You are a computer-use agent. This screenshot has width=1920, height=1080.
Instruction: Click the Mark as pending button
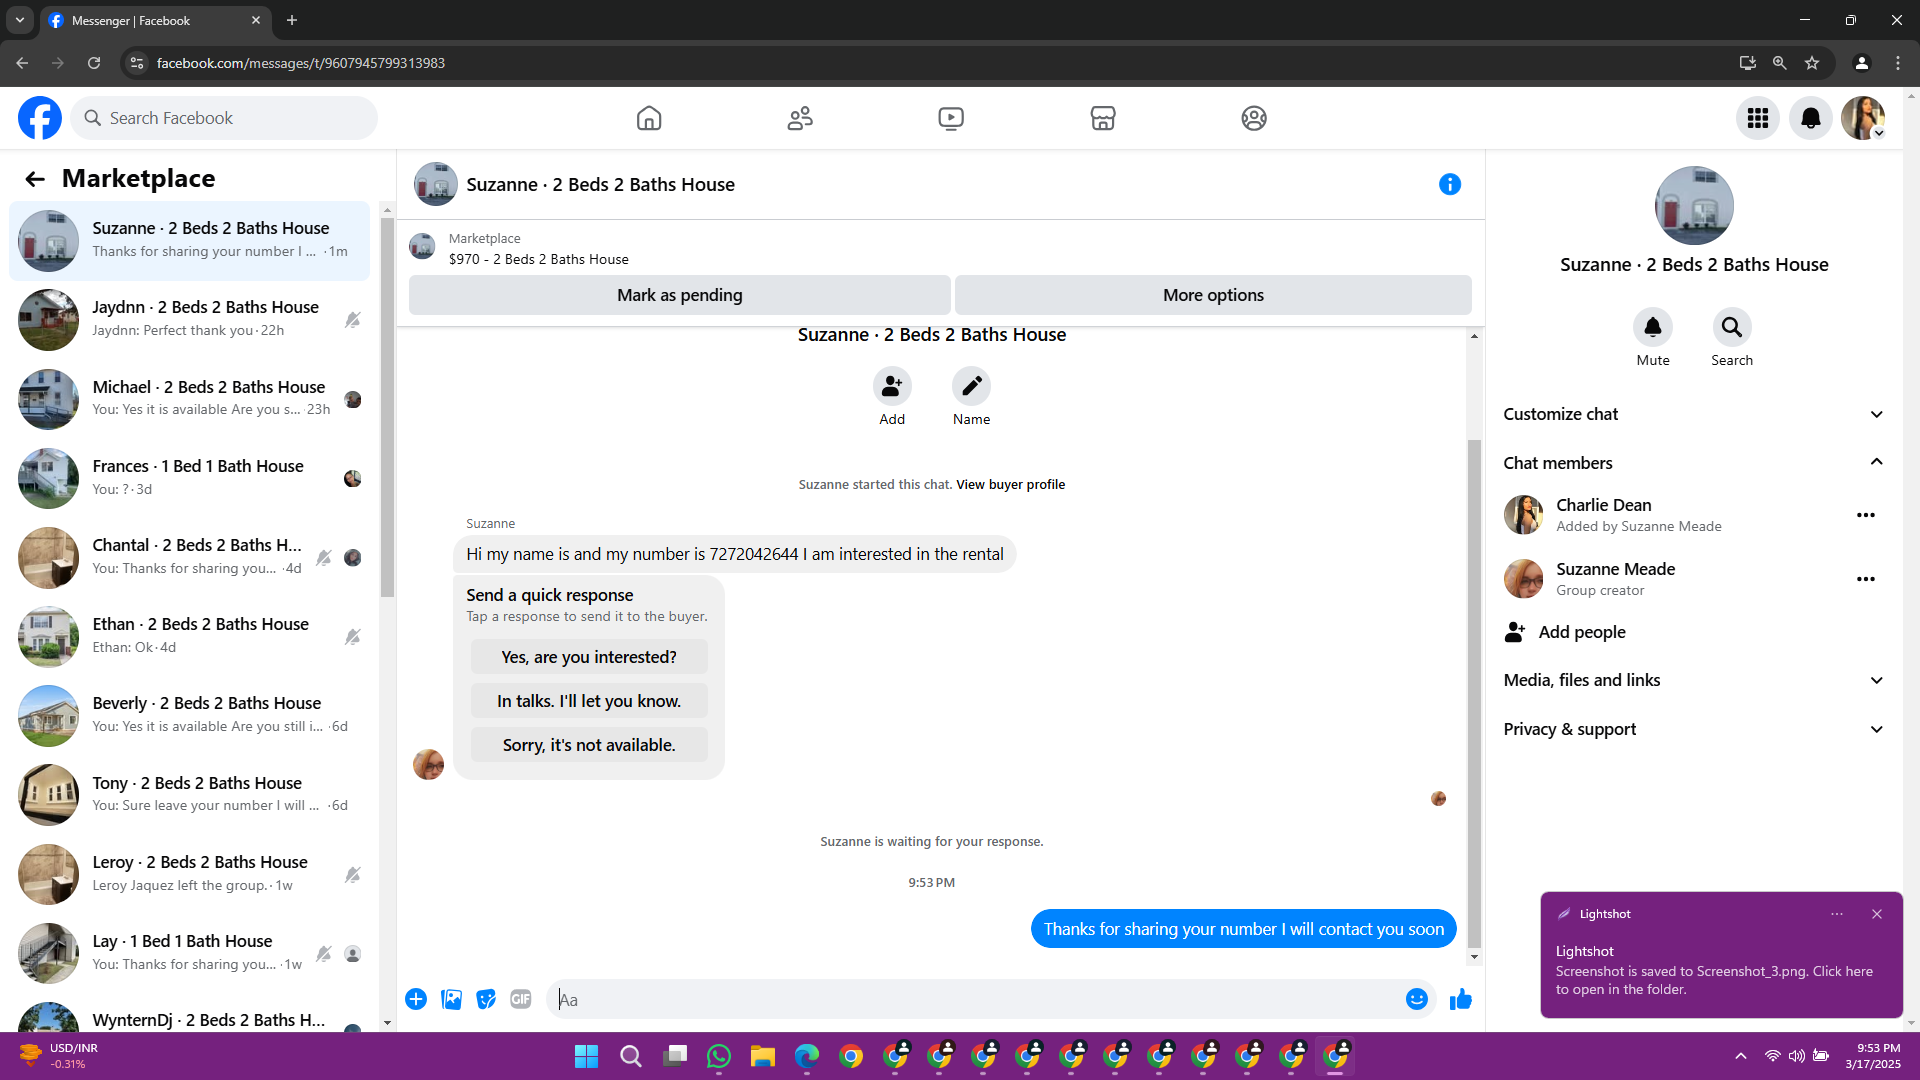(x=680, y=295)
